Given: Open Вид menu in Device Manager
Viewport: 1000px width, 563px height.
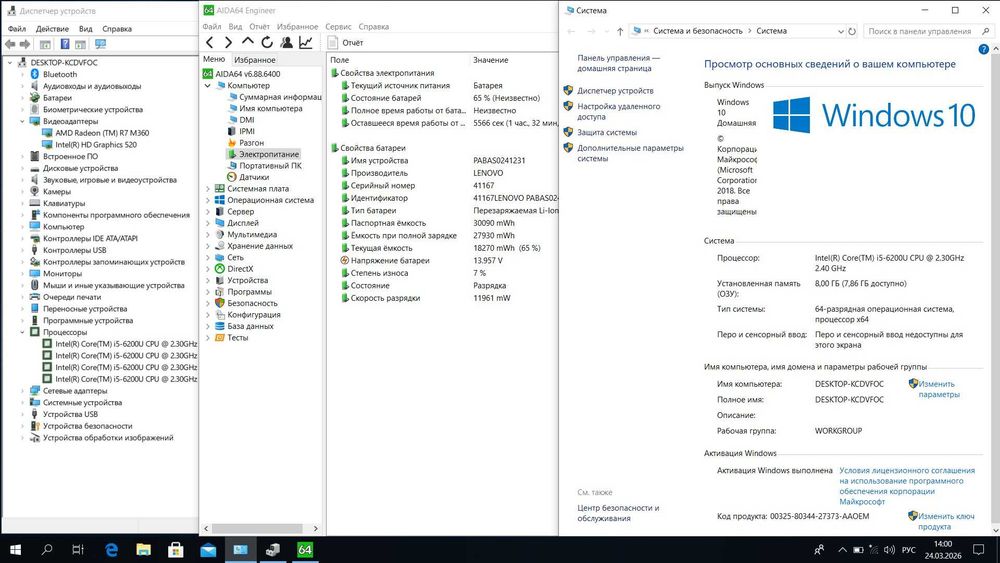Looking at the screenshot, I should click(x=85, y=29).
